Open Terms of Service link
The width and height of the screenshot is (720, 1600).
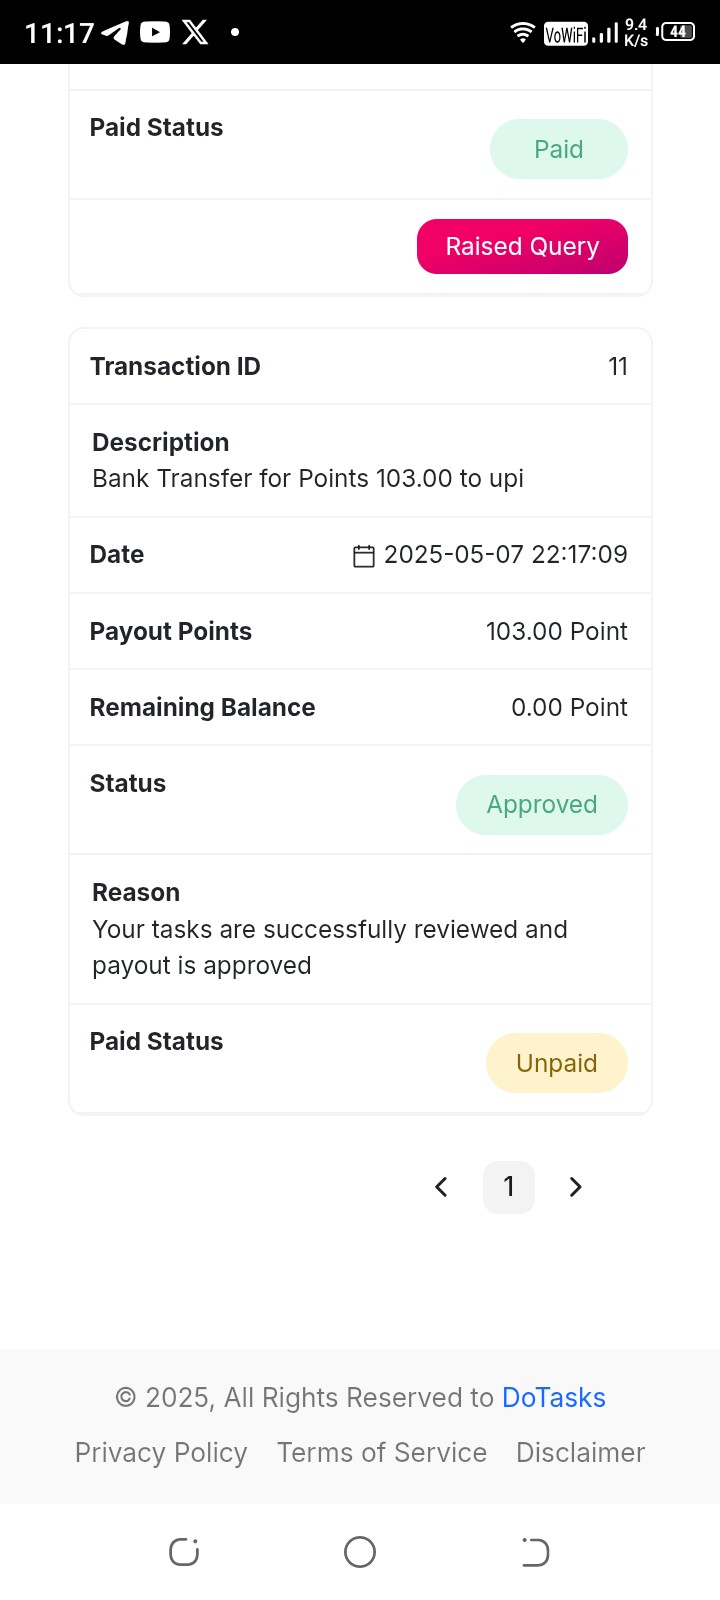382,1452
